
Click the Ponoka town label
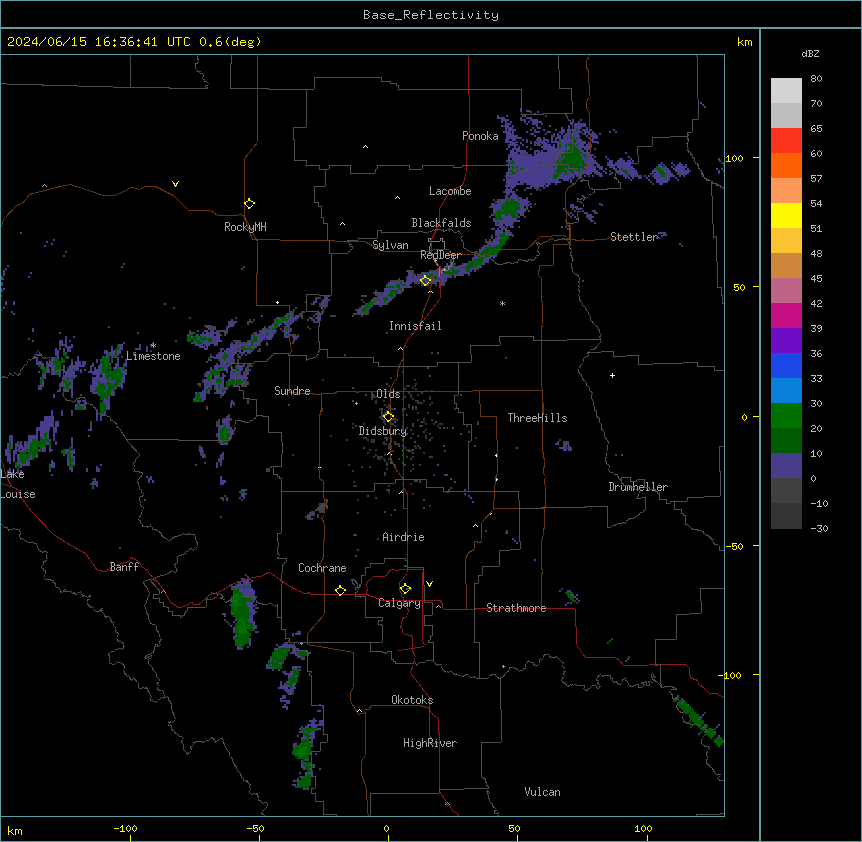click(480, 136)
